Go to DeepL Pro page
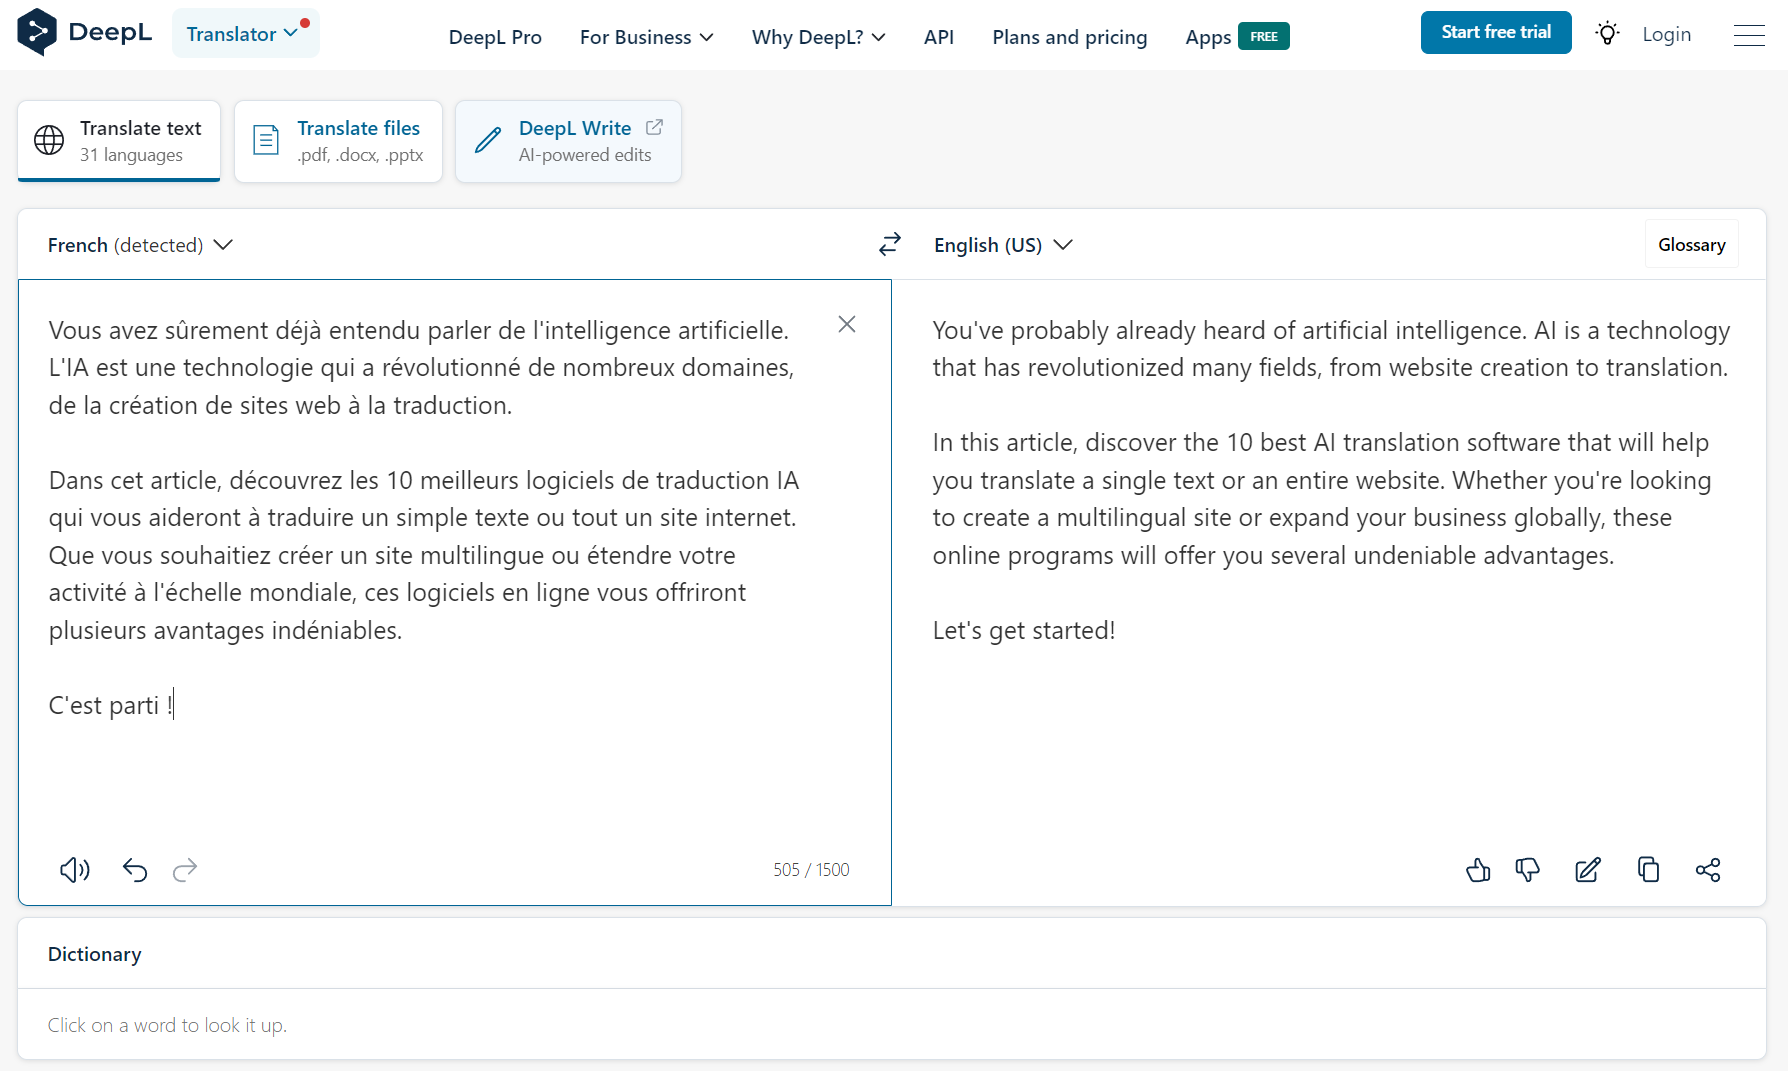The height and width of the screenshot is (1071, 1788). pyautogui.click(x=495, y=37)
